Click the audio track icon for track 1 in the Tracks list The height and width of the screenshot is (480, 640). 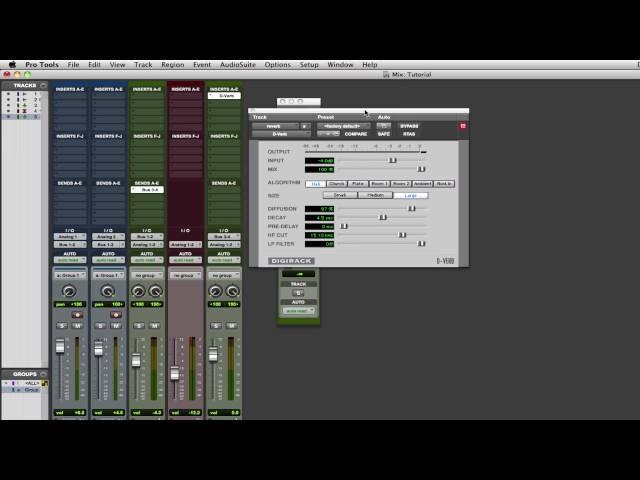24,94
